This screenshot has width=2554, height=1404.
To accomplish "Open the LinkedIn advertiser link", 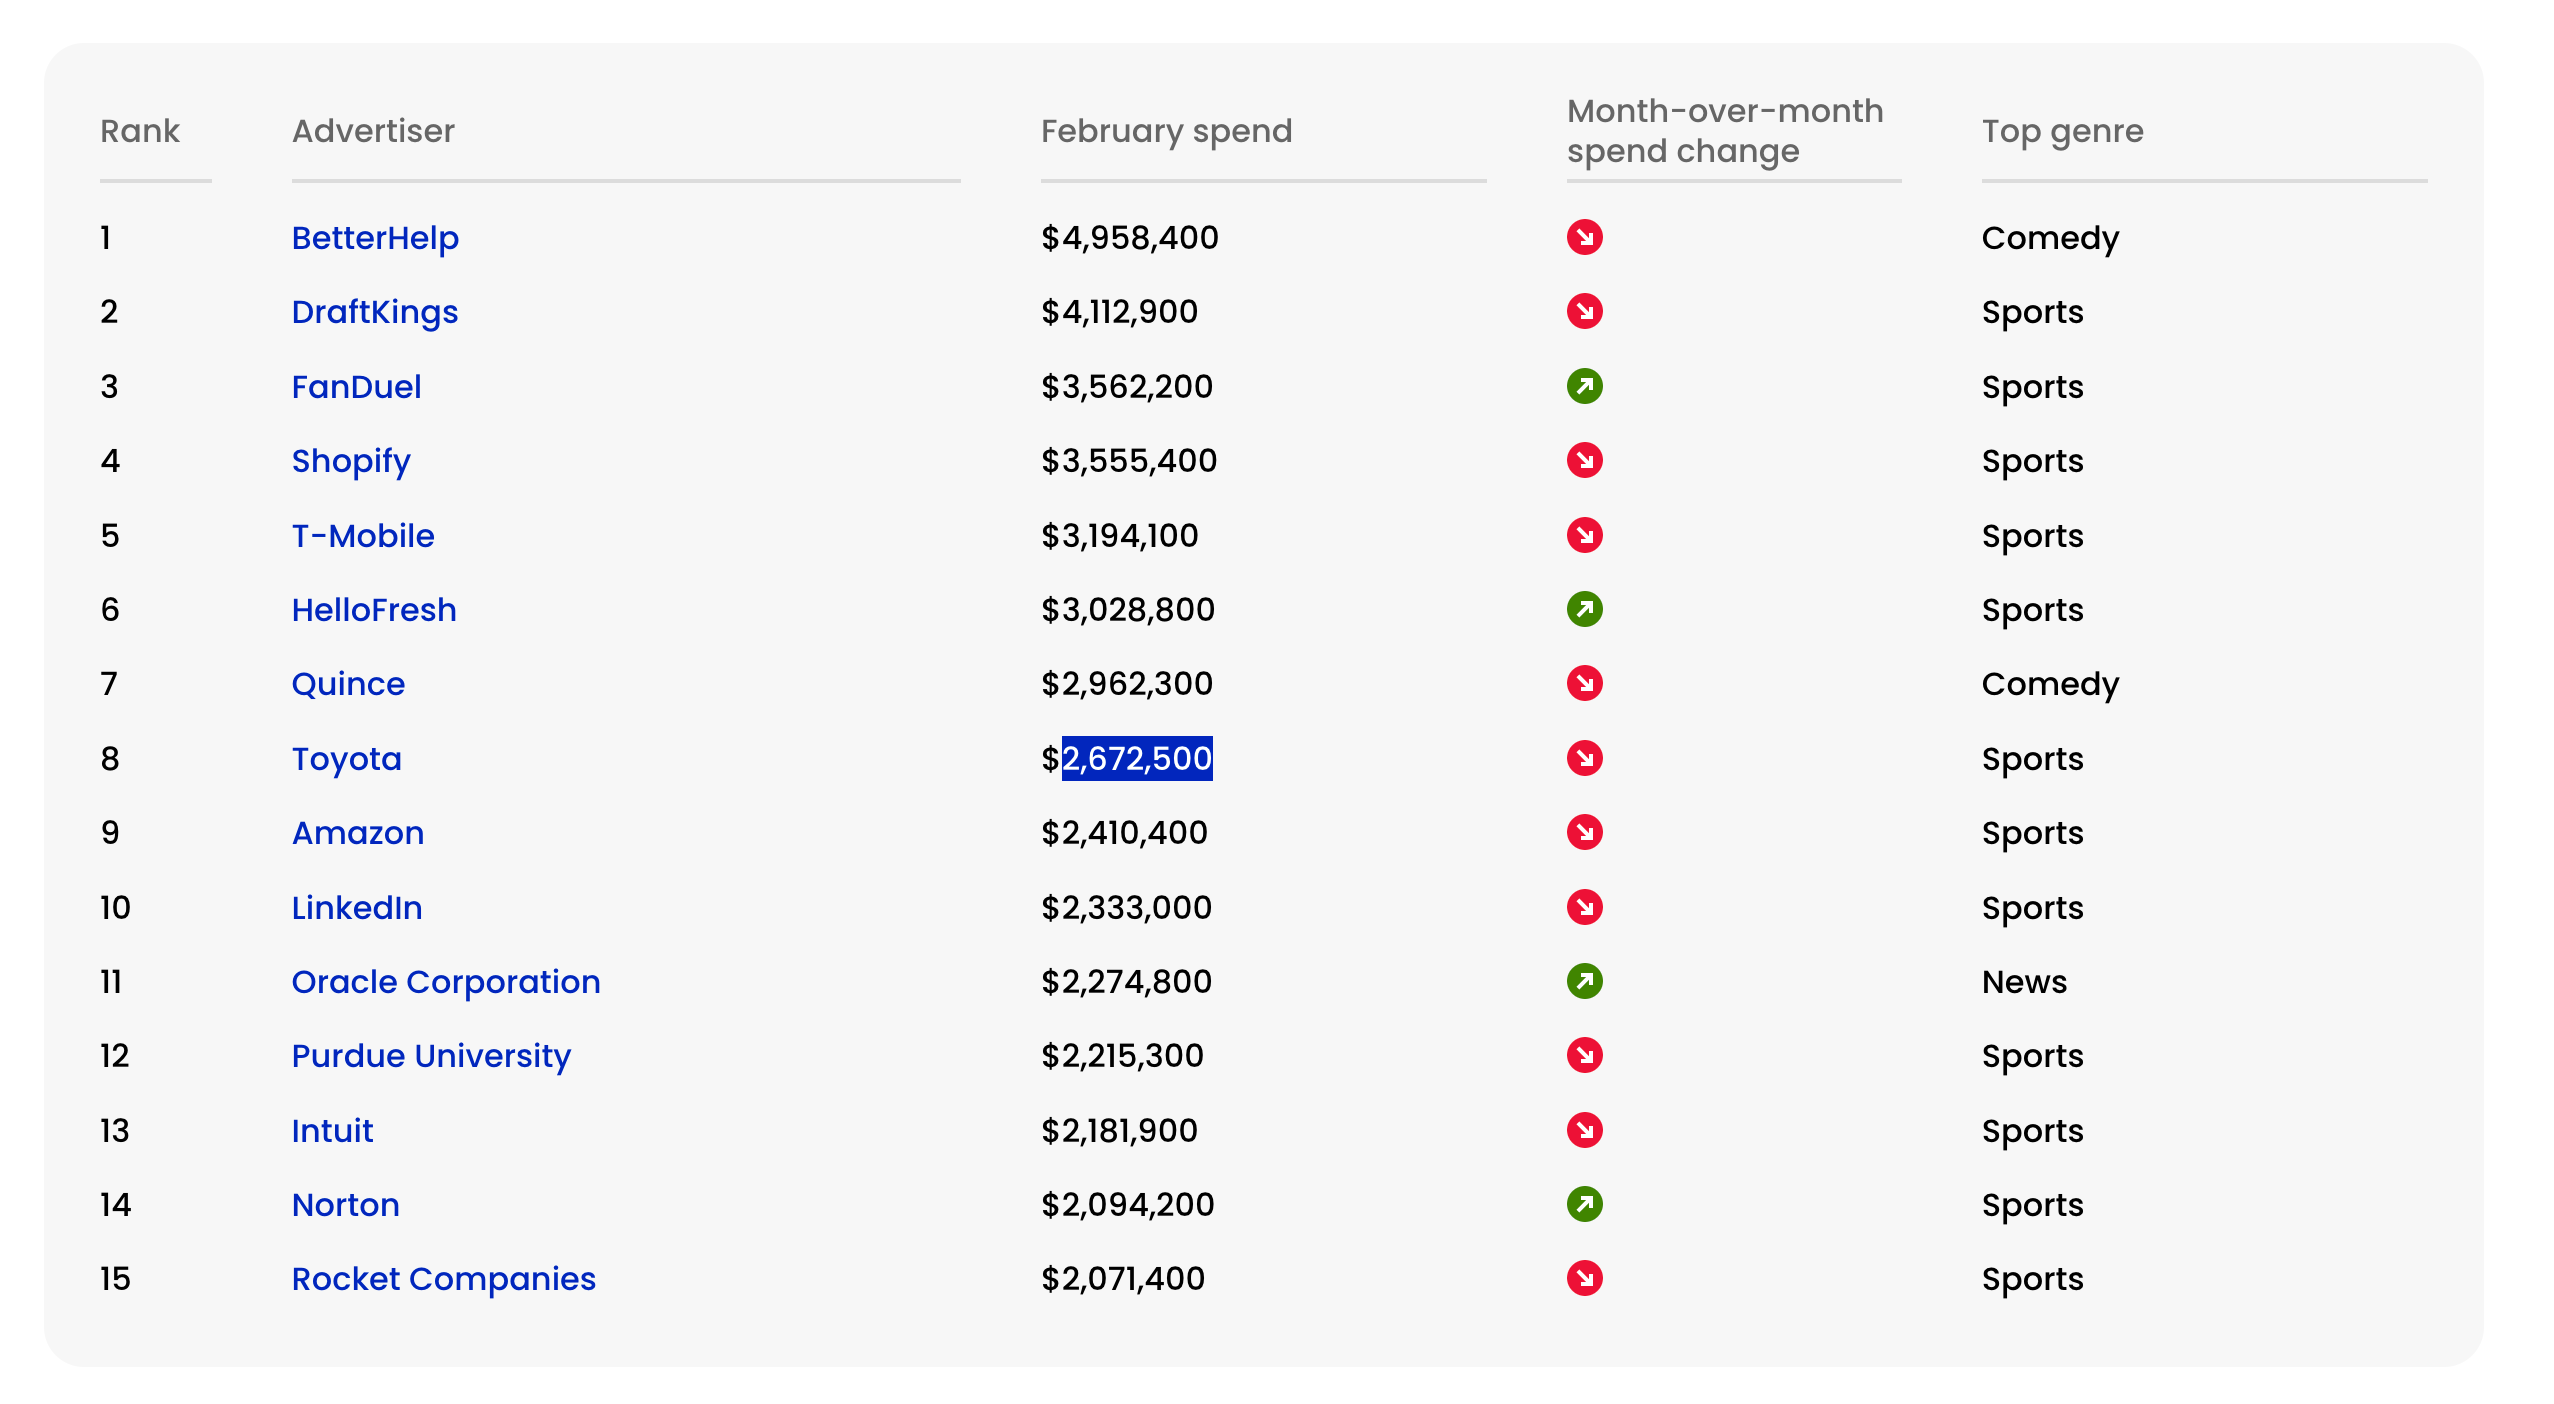I will pyautogui.click(x=357, y=908).
